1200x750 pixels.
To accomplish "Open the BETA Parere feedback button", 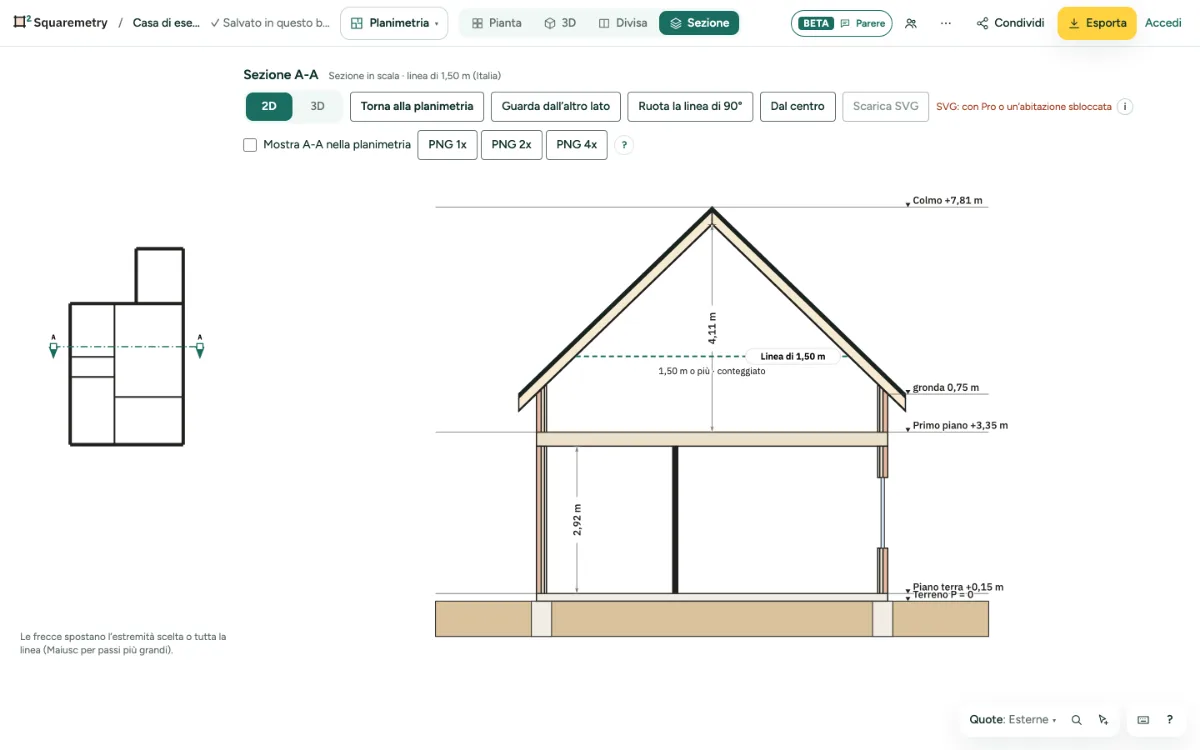I will click(x=841, y=23).
